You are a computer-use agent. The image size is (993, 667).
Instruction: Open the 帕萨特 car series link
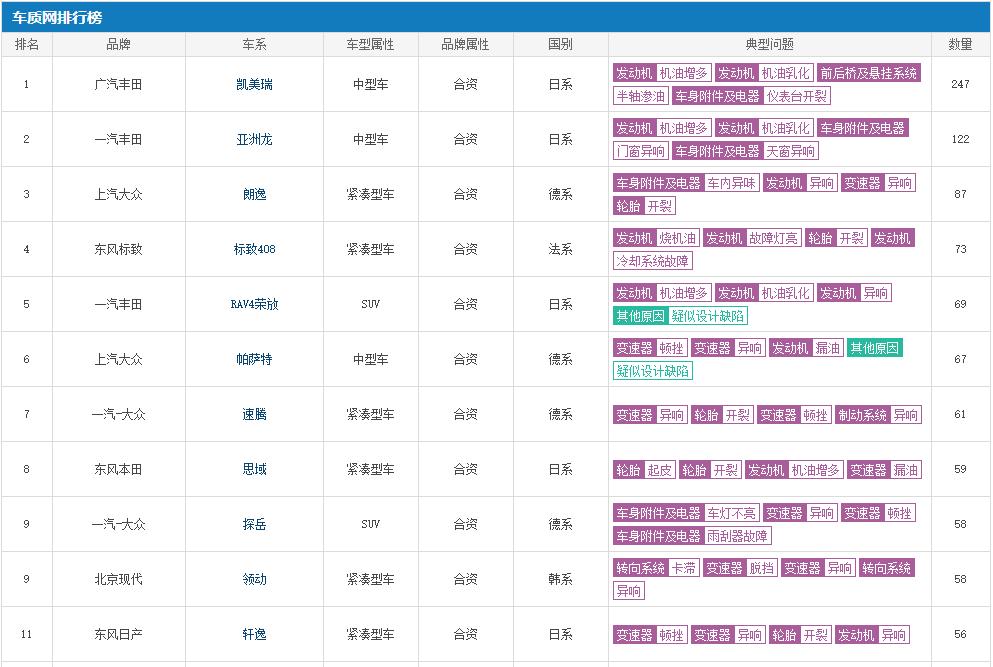254,360
